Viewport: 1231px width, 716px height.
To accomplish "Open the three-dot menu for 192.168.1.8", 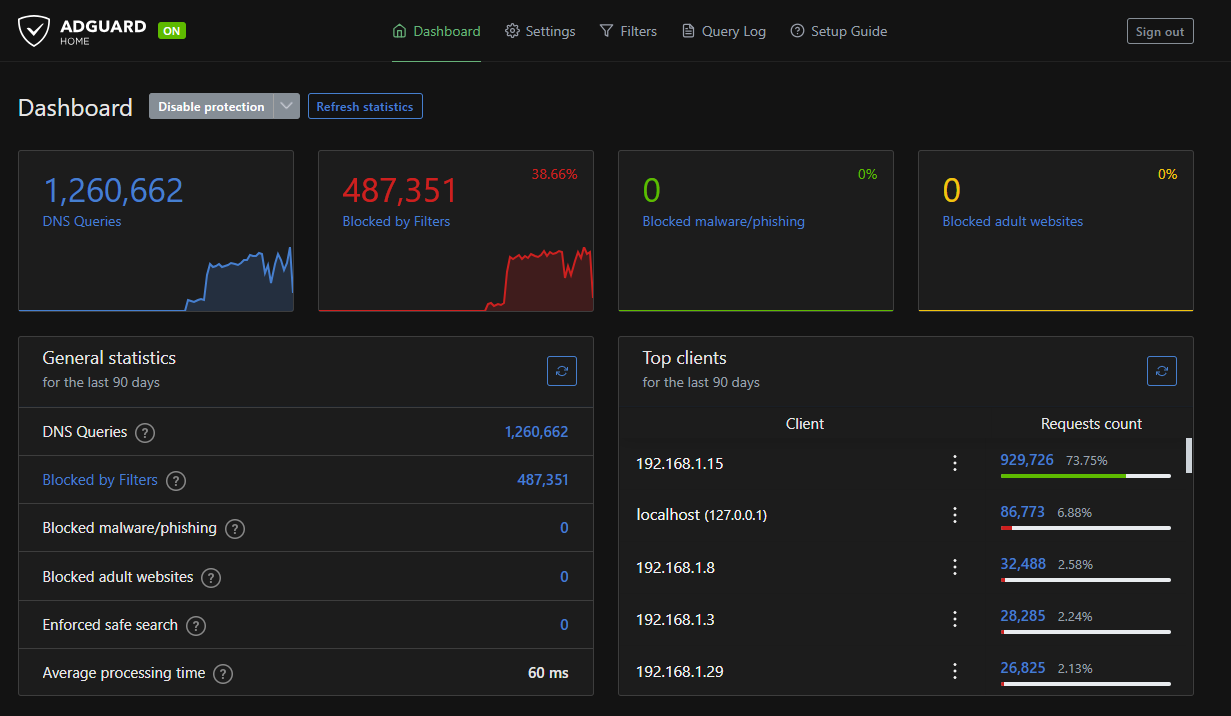I will point(955,567).
